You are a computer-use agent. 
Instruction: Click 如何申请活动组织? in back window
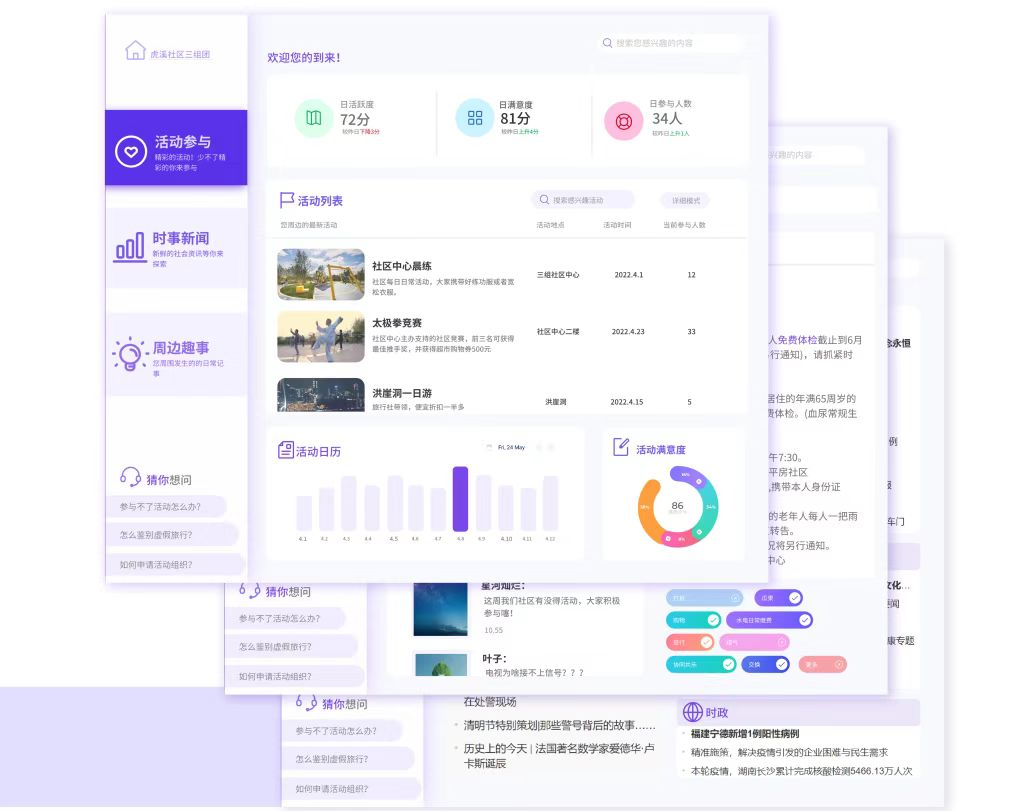(351, 789)
